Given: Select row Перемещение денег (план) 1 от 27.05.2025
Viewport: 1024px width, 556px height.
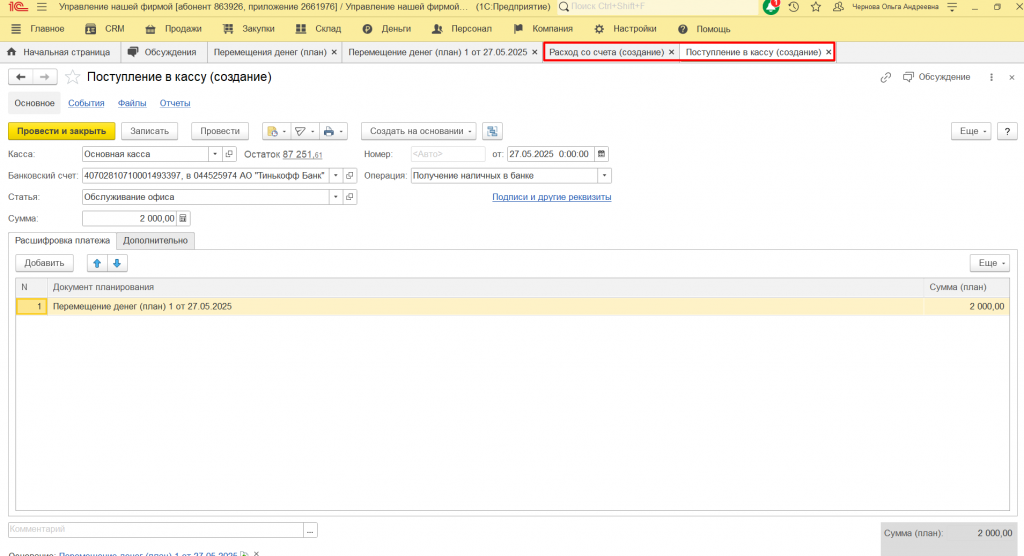Looking at the screenshot, I should coord(512,306).
